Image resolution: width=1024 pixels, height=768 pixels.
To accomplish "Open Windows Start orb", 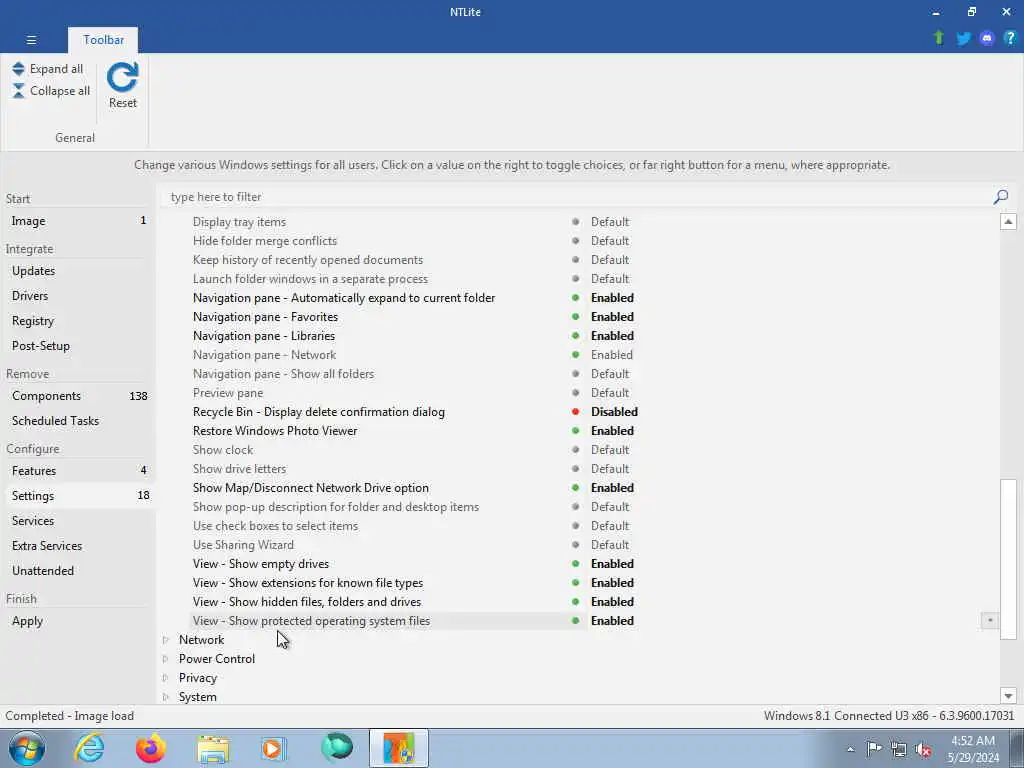I will coord(27,748).
